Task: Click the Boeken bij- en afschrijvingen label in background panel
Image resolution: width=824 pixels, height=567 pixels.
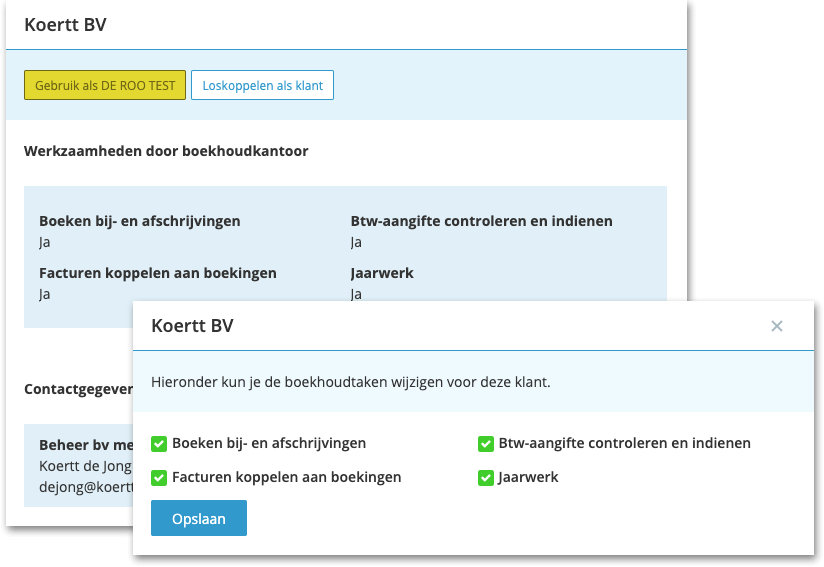Action: click(x=140, y=221)
